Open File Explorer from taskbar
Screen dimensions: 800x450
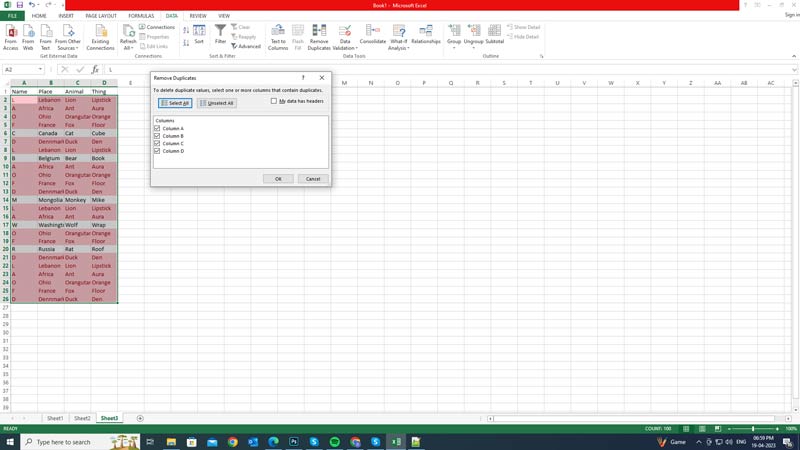(x=171, y=442)
